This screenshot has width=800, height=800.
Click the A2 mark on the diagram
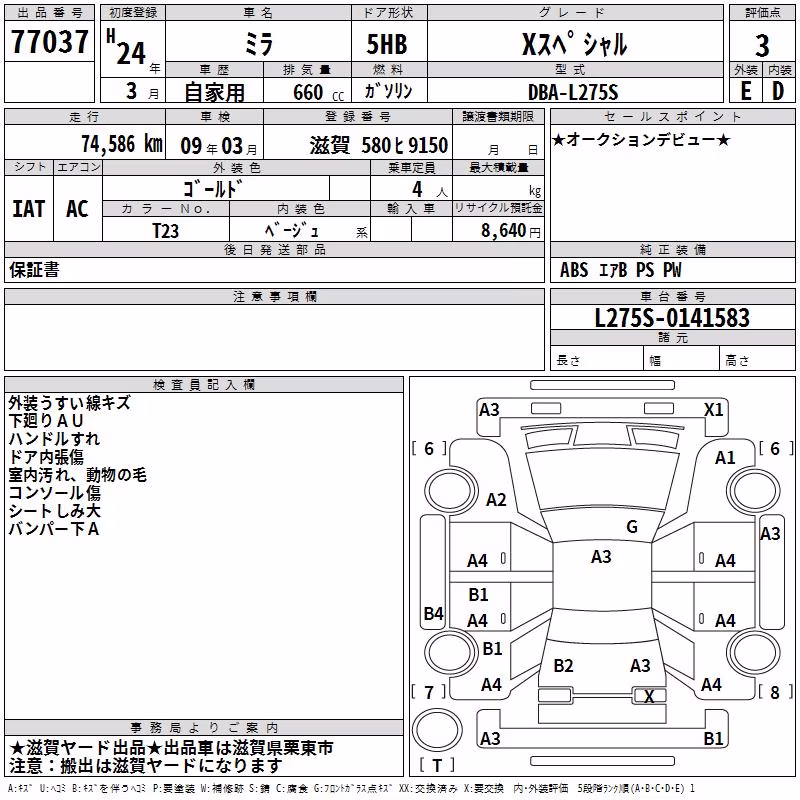[x=496, y=499]
